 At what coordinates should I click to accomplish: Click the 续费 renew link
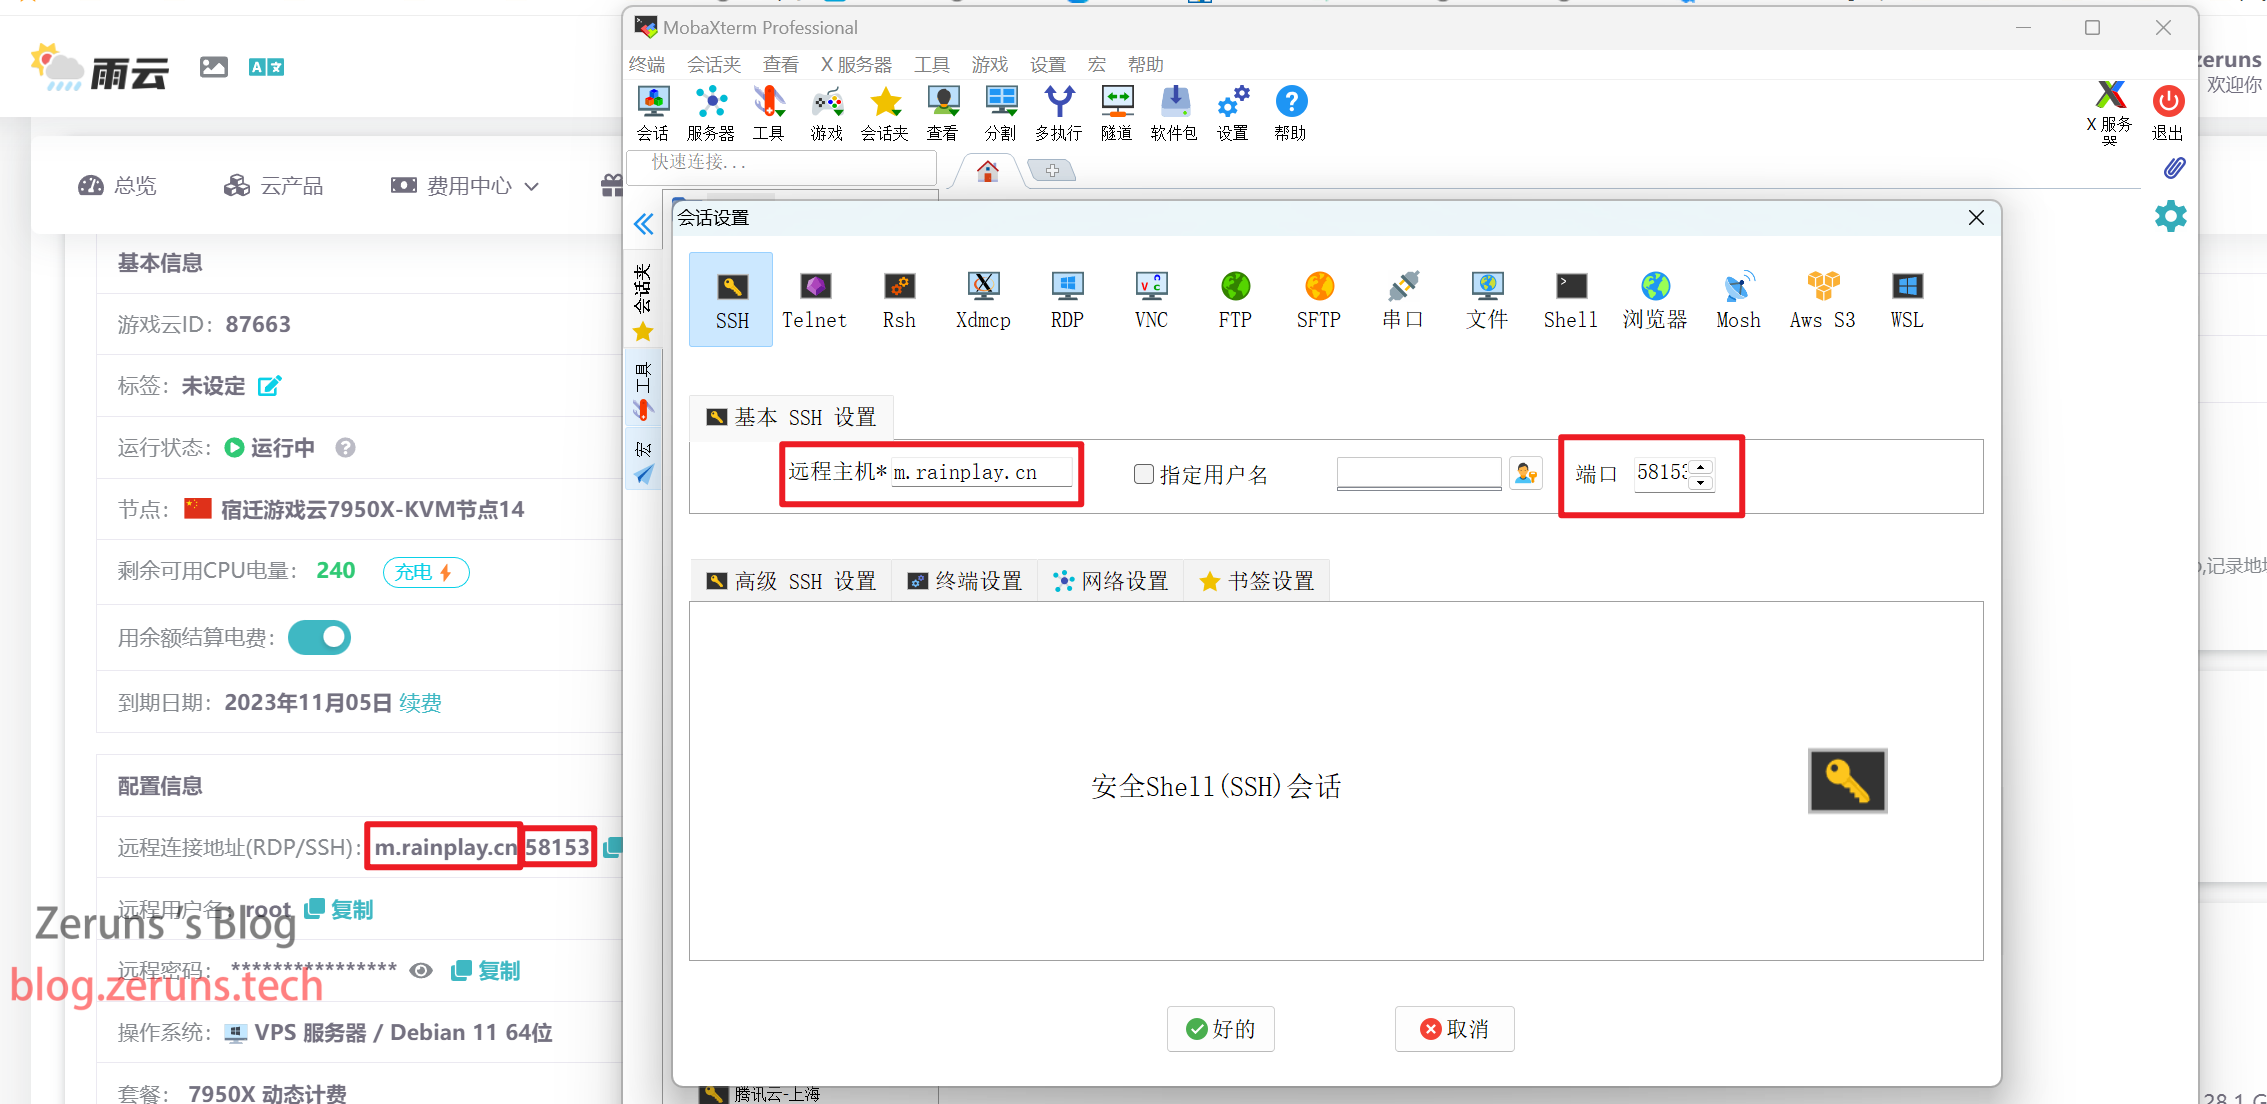point(420,703)
